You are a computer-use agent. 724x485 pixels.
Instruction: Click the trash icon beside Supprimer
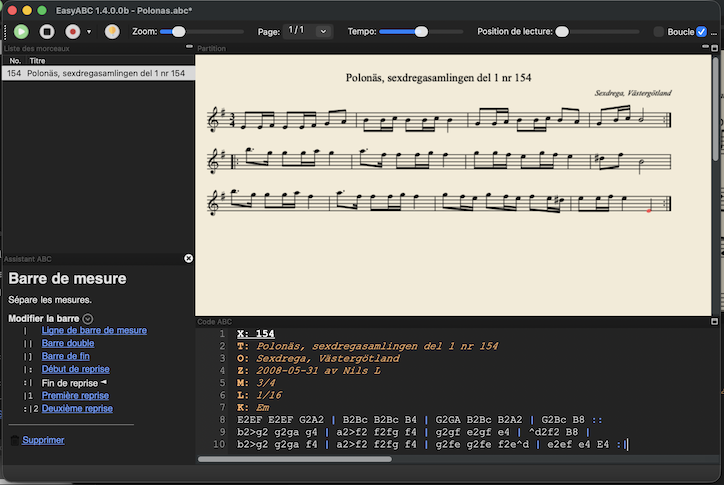point(15,440)
